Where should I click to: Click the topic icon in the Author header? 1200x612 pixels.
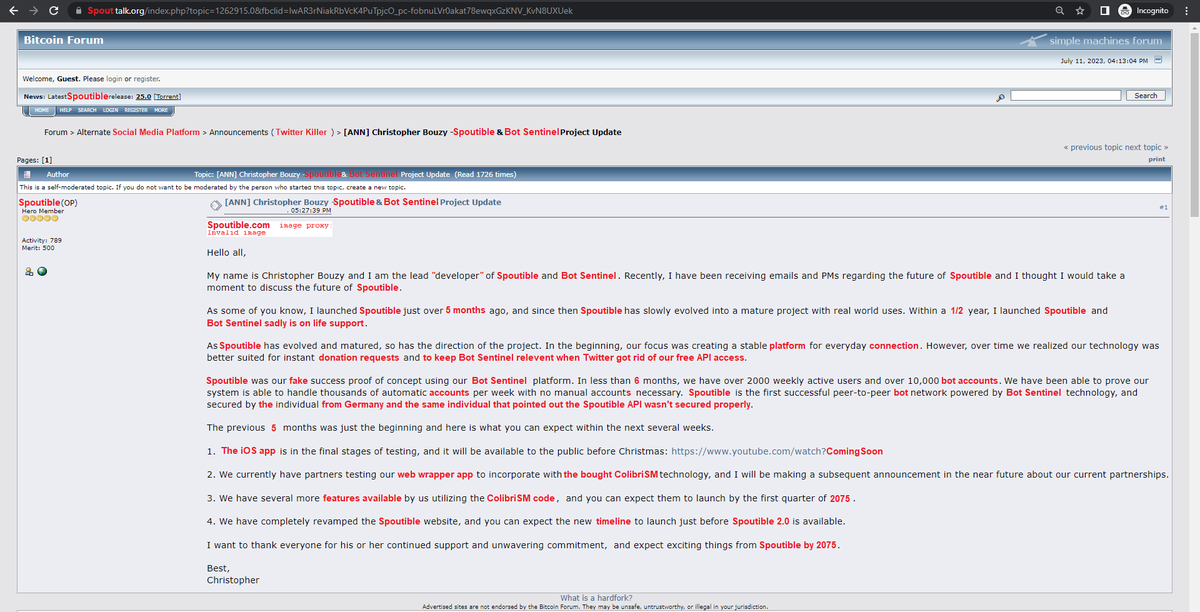click(x=27, y=174)
